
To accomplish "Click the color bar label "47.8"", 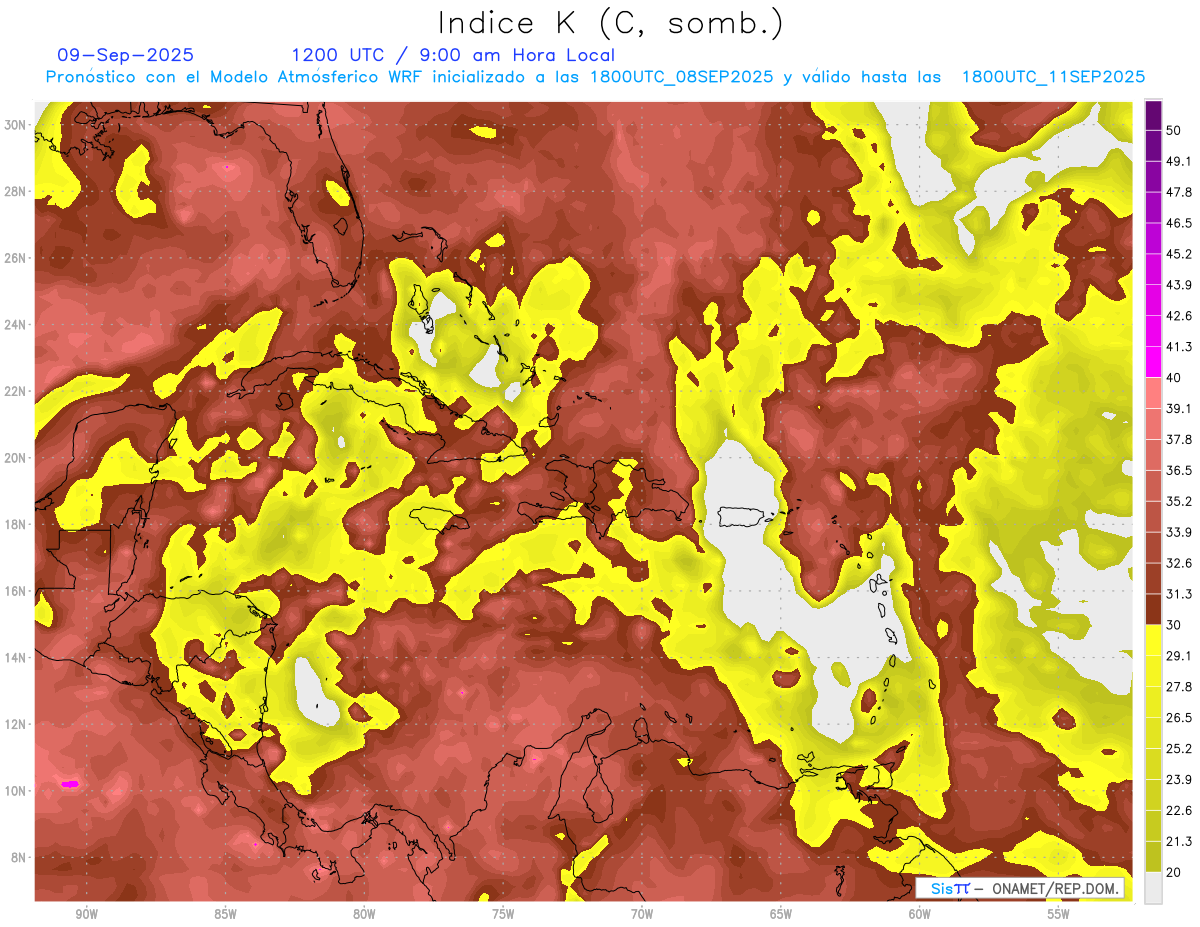I will [x=1179, y=192].
